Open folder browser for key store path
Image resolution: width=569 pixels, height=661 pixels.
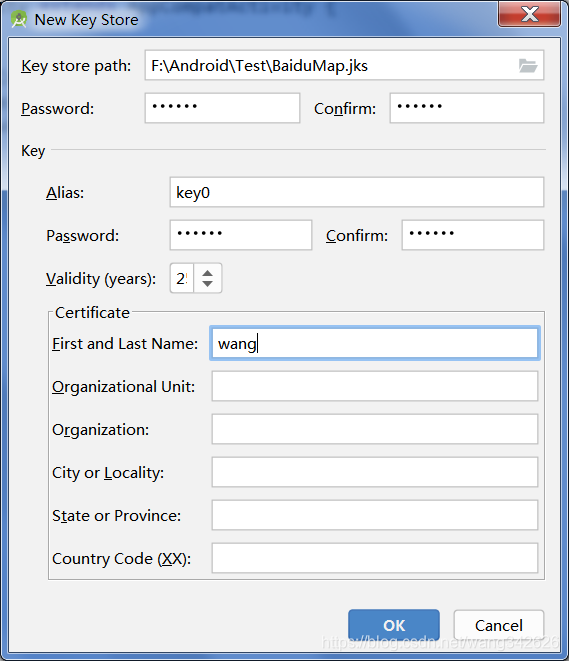pyautogui.click(x=528, y=66)
